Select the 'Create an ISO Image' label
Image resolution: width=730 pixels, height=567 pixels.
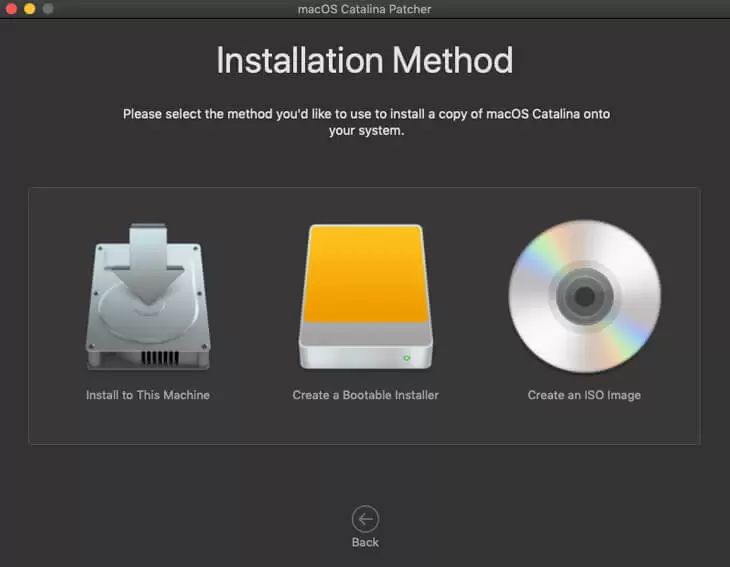pos(584,395)
